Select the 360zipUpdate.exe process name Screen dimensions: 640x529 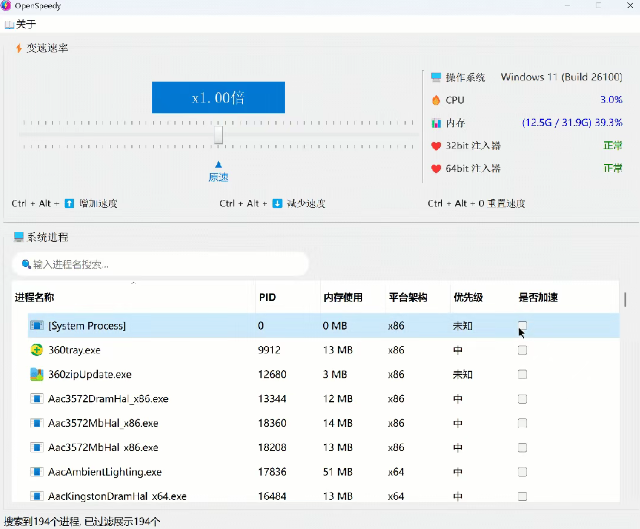click(90, 374)
